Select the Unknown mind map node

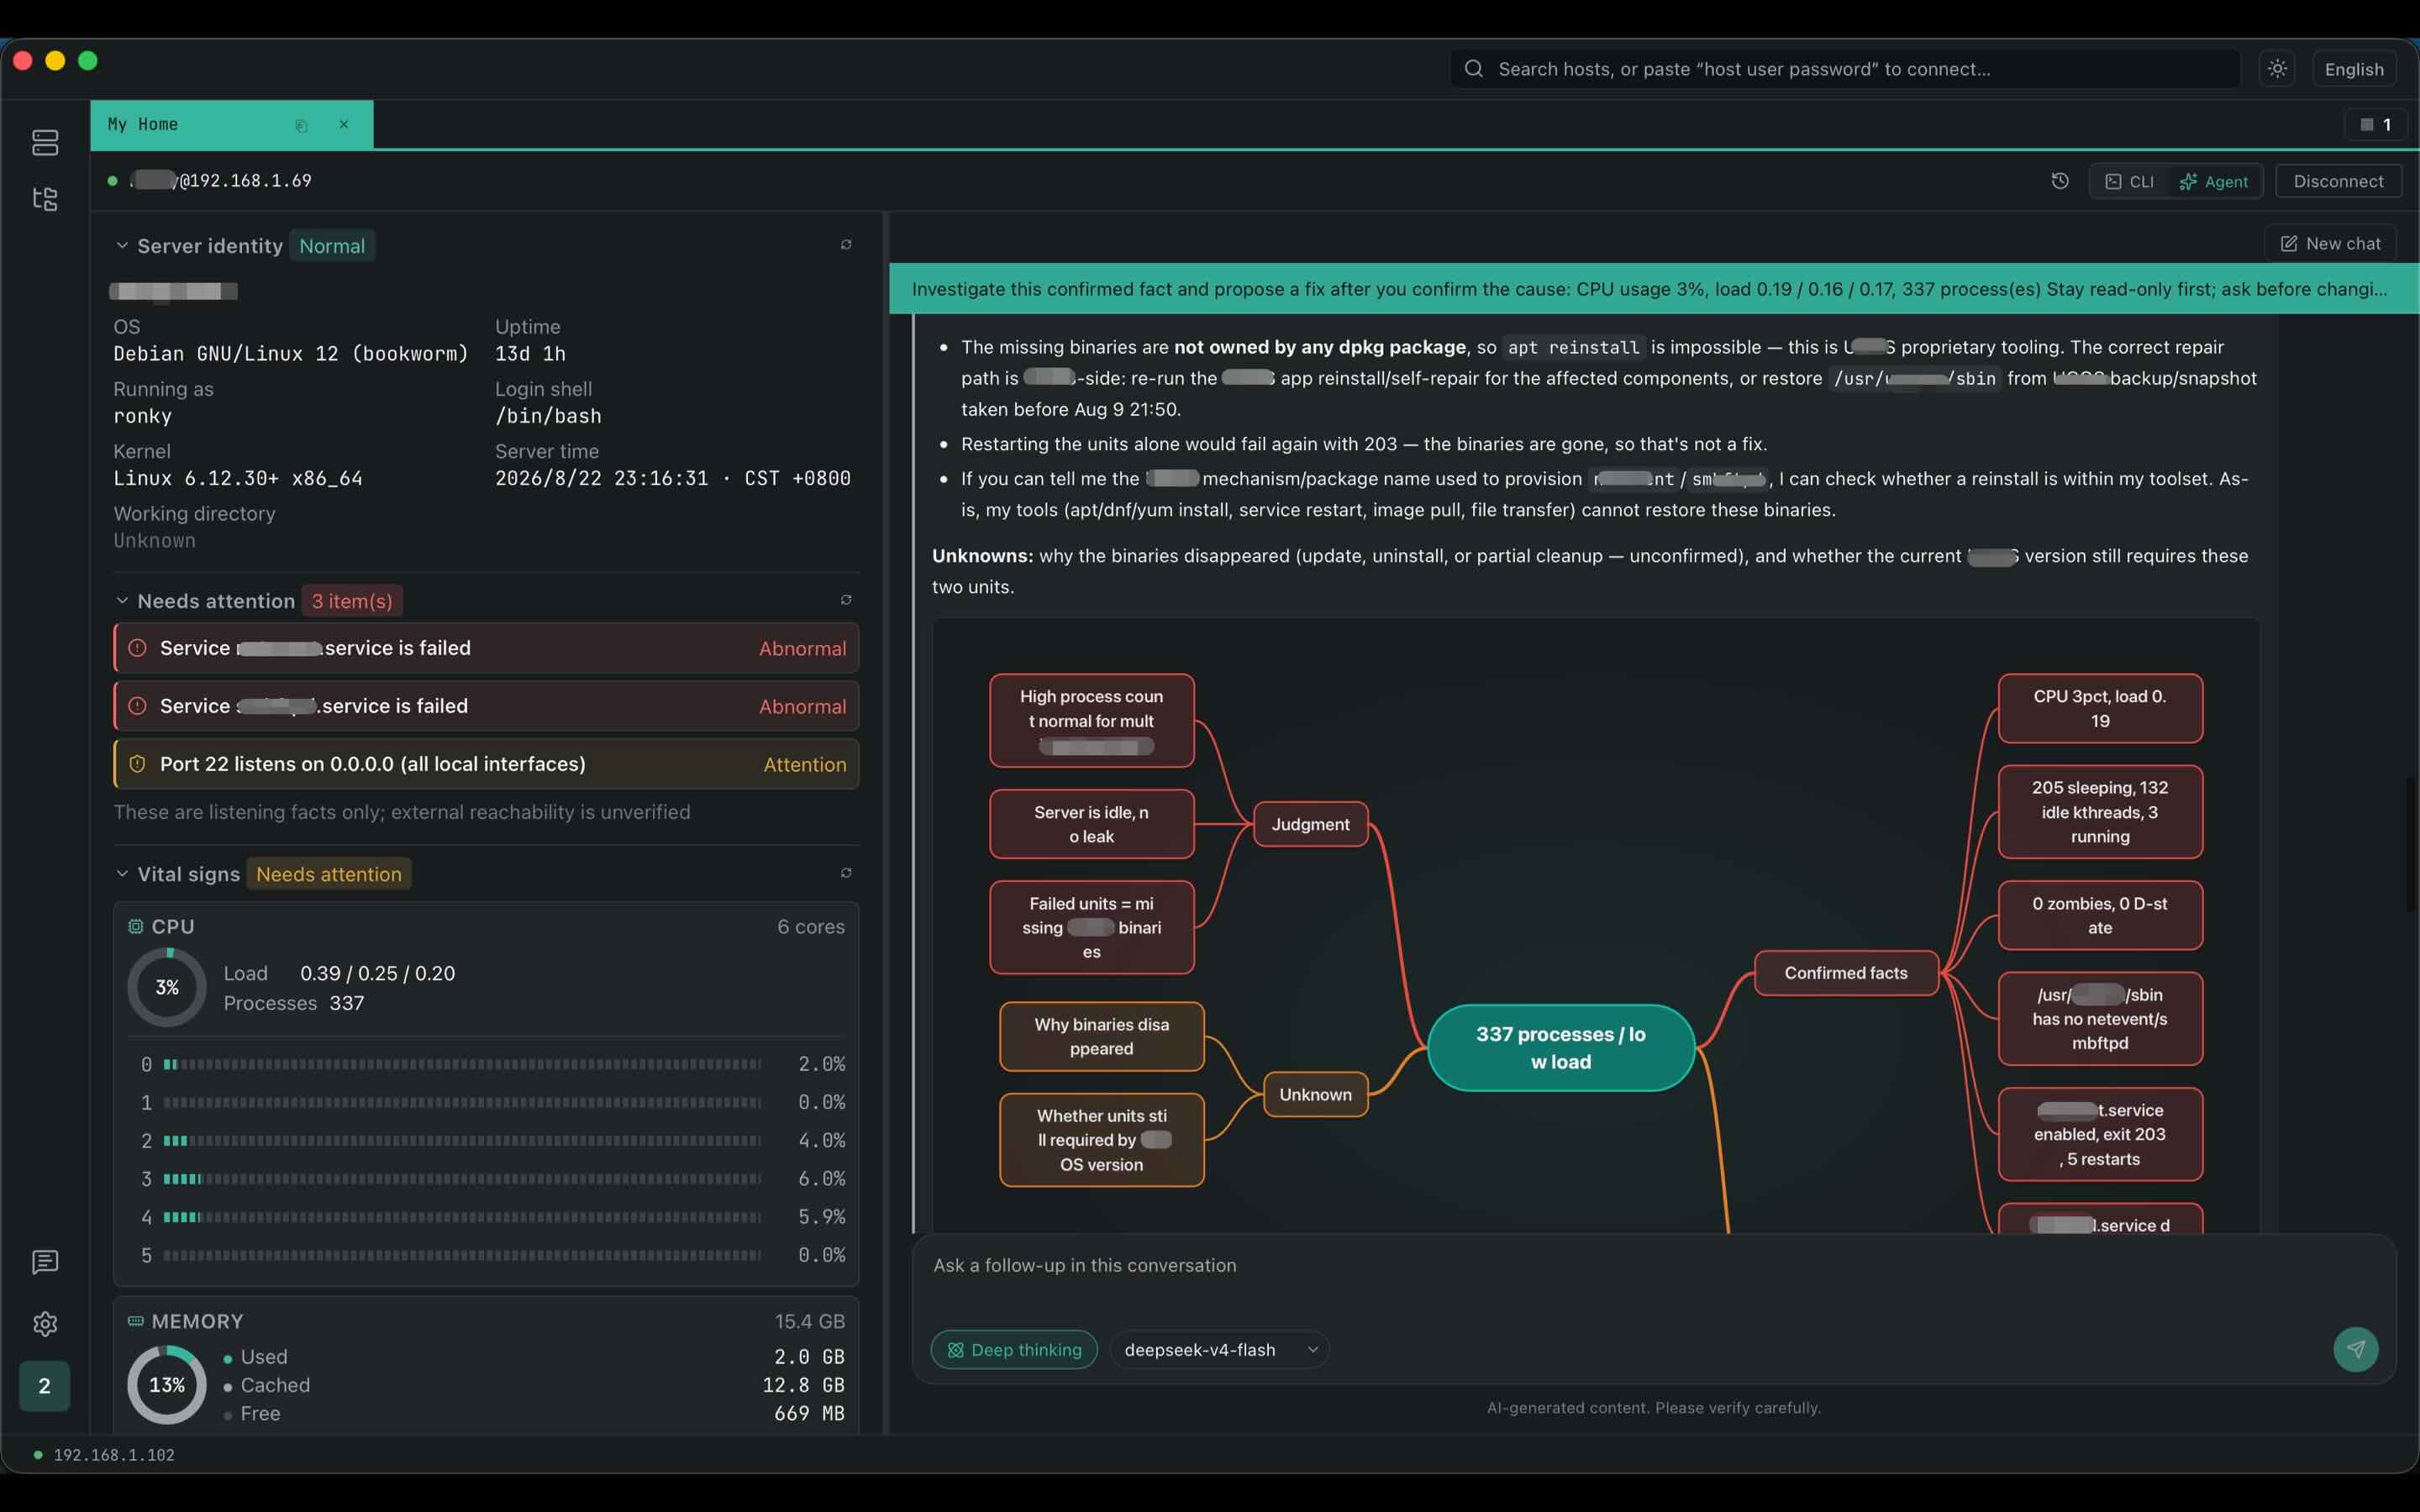(1315, 1094)
